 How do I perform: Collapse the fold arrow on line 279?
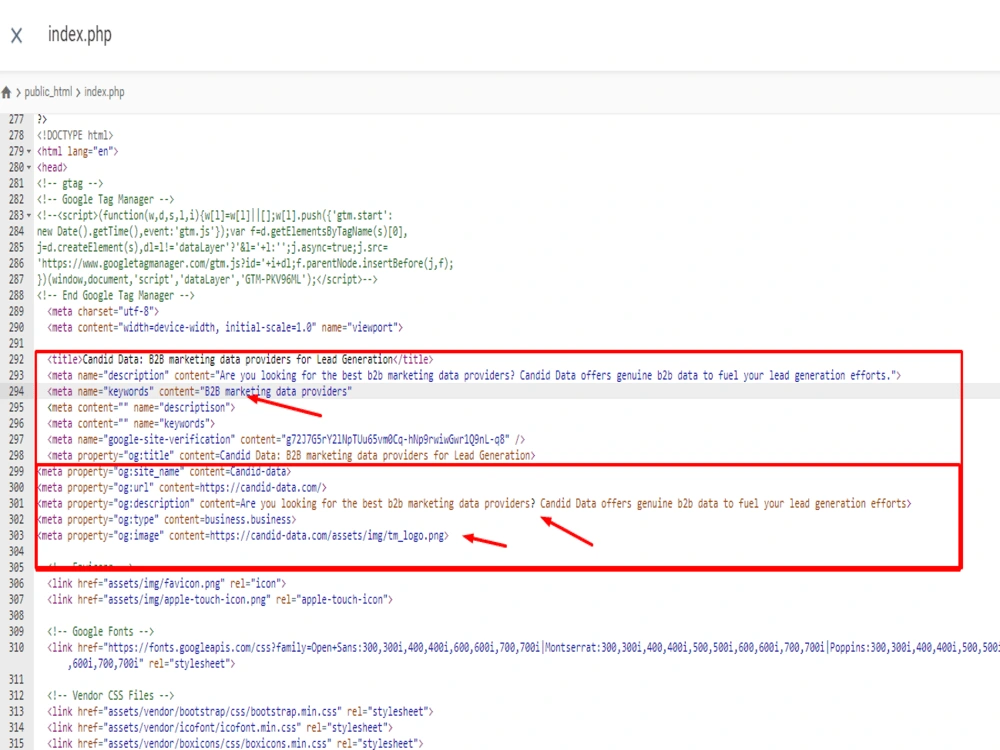coord(29,152)
